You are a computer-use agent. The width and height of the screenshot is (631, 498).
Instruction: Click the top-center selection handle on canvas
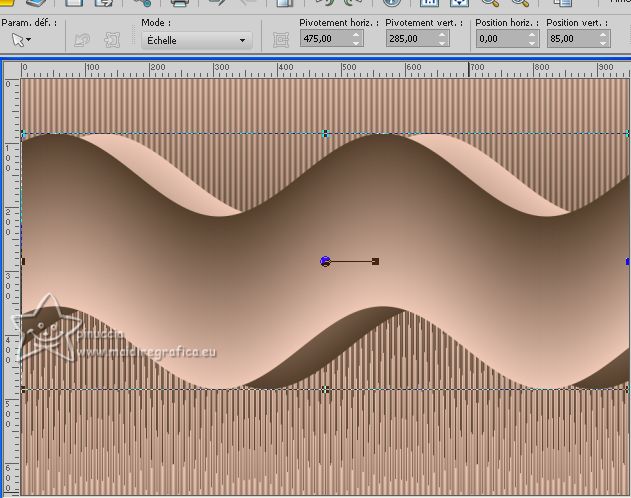[x=325, y=133]
